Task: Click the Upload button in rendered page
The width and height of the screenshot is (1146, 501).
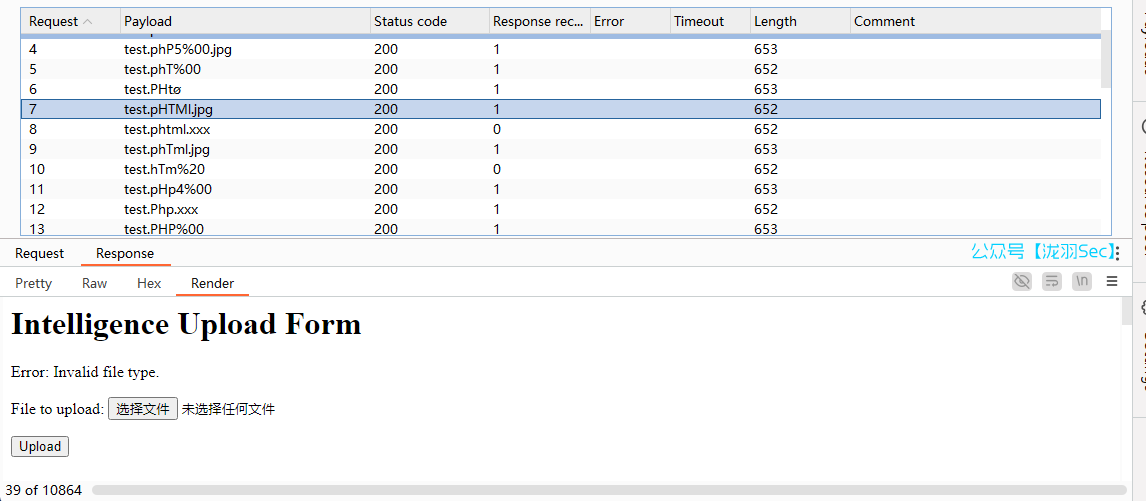Action: tap(40, 446)
